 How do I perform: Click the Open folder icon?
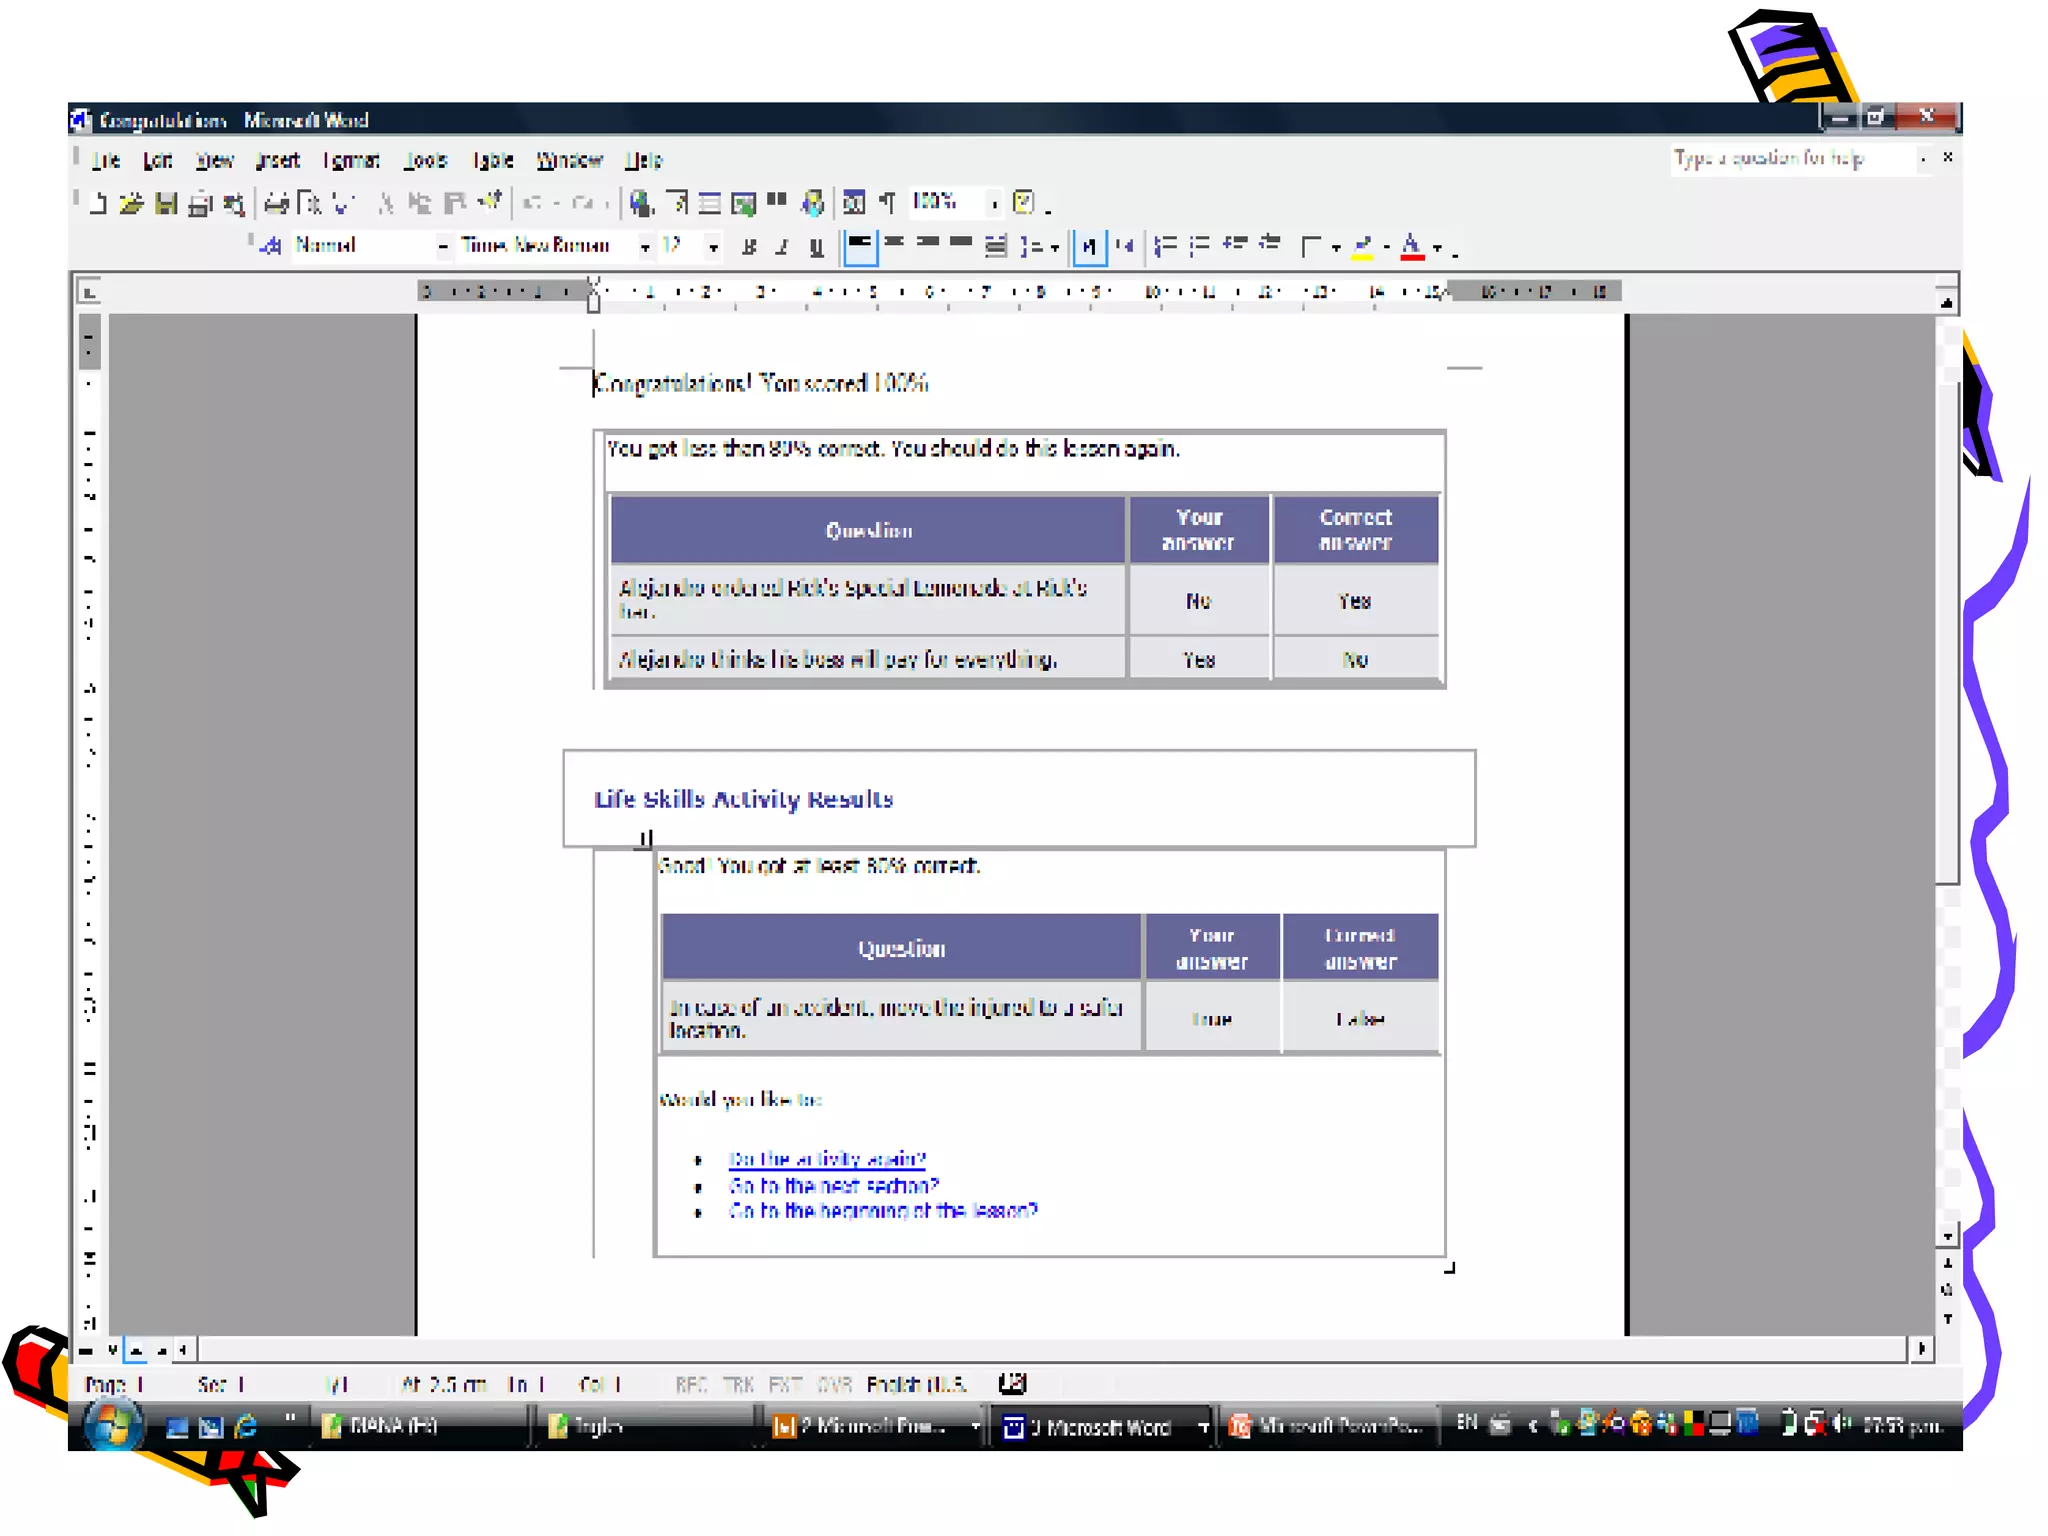click(131, 204)
